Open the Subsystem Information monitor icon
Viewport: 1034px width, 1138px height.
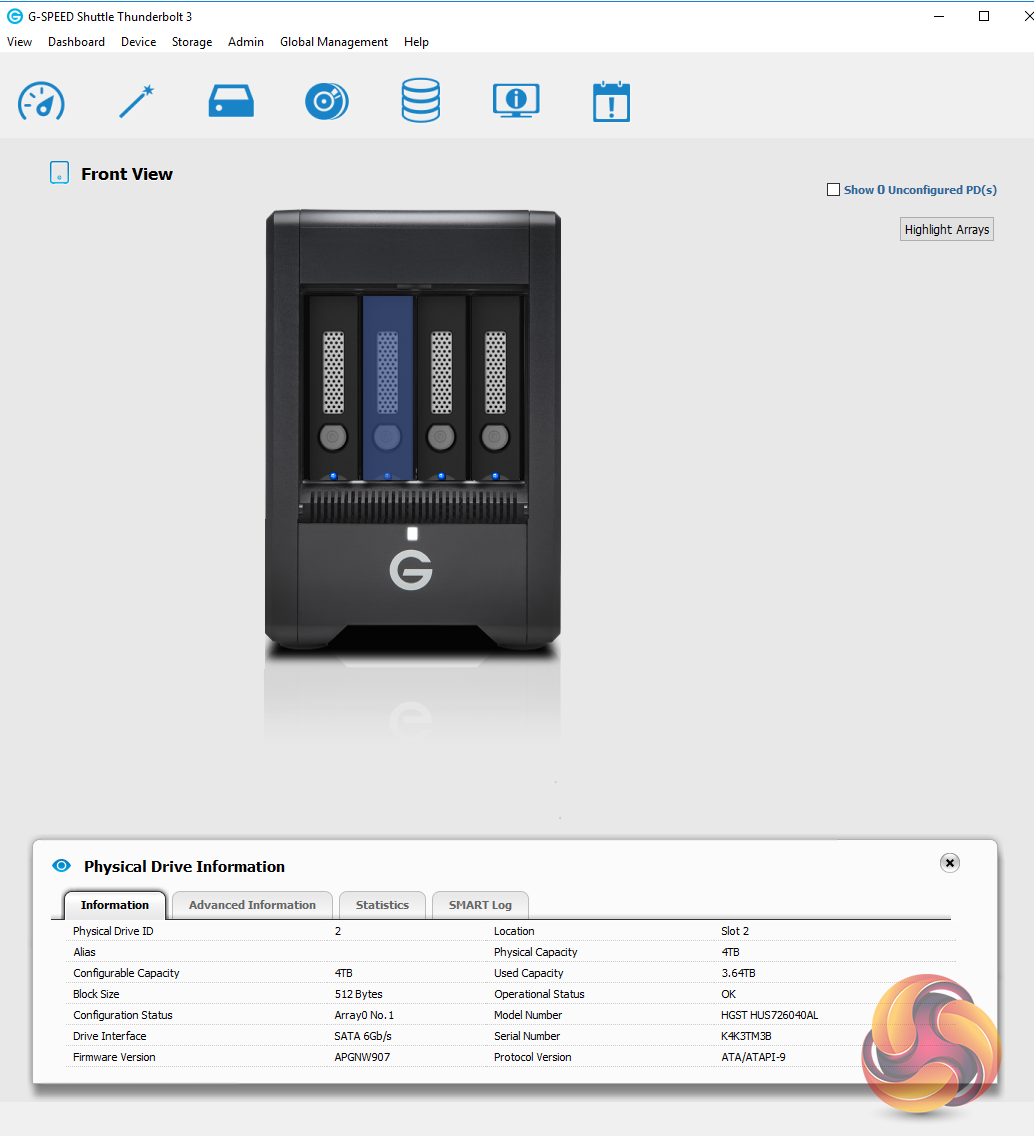[x=516, y=100]
